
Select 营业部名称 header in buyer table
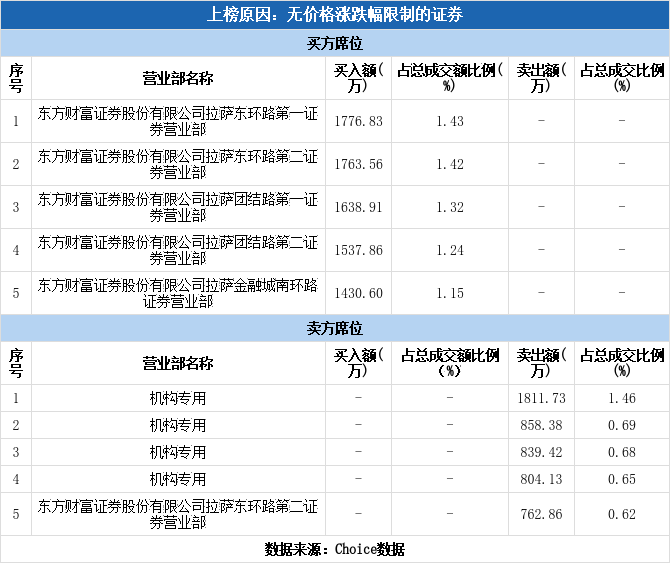point(178,78)
